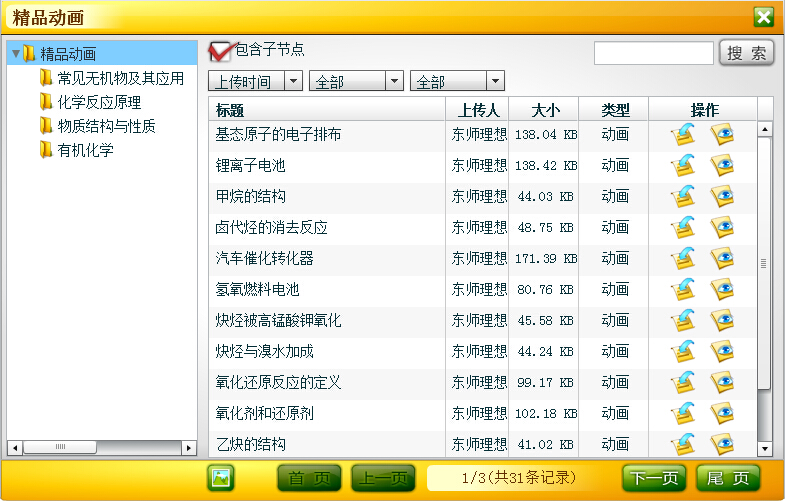Click preview eye icon for 锂离子电池

coord(722,165)
